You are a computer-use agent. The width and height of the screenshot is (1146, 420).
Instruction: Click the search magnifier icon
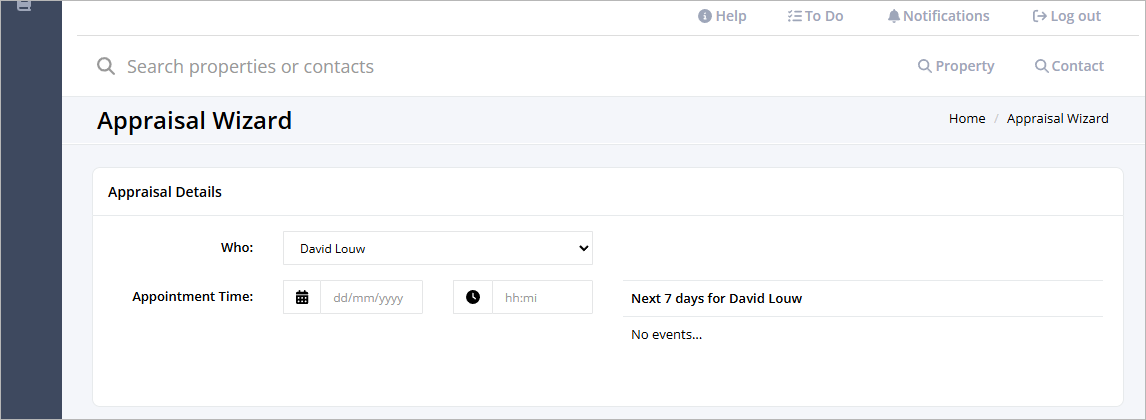tap(106, 66)
